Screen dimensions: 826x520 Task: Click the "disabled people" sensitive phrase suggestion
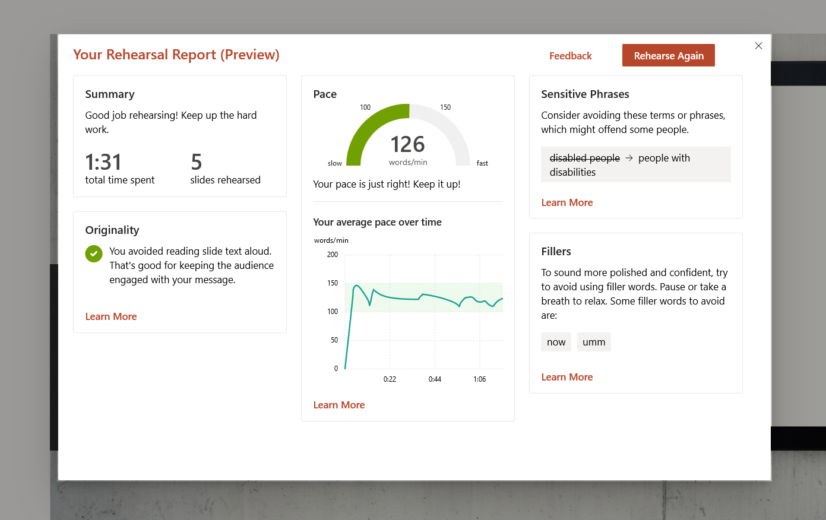click(585, 158)
